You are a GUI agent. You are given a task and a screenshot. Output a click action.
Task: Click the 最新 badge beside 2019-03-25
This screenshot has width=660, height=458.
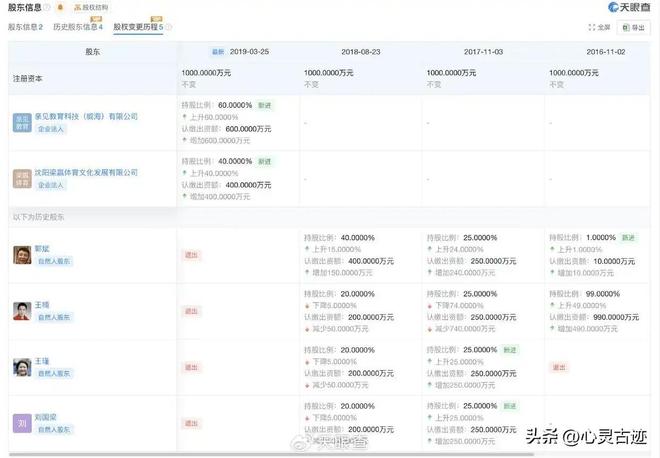(218, 52)
